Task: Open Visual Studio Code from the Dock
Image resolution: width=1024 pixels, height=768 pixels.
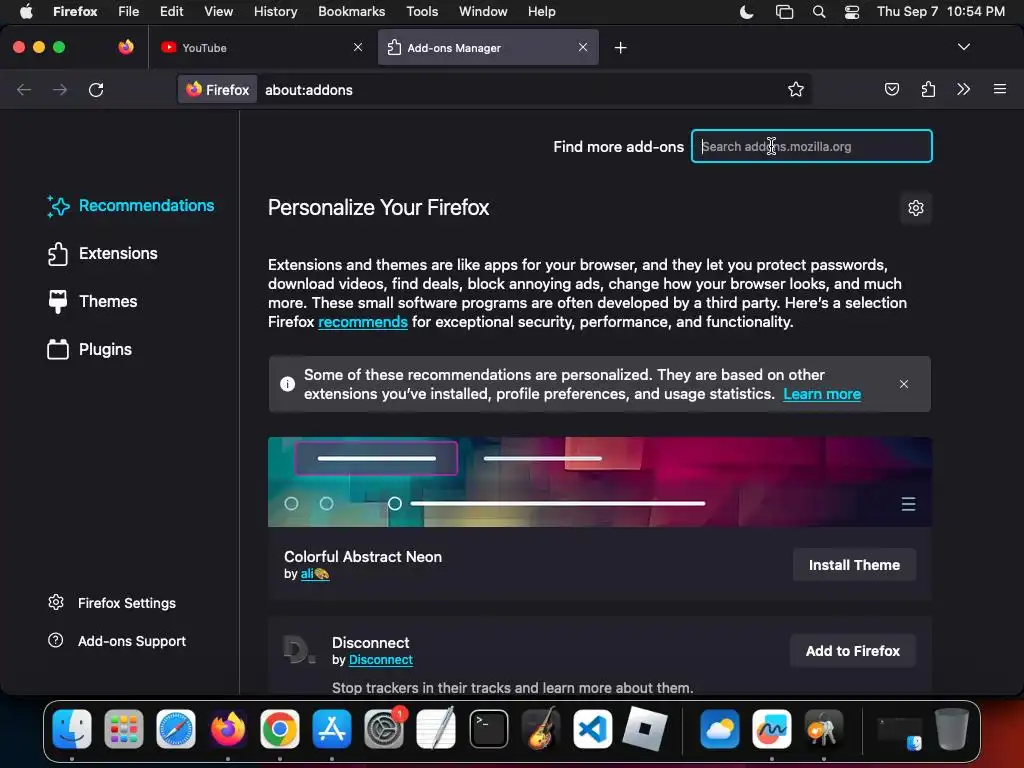Action: coord(593,728)
